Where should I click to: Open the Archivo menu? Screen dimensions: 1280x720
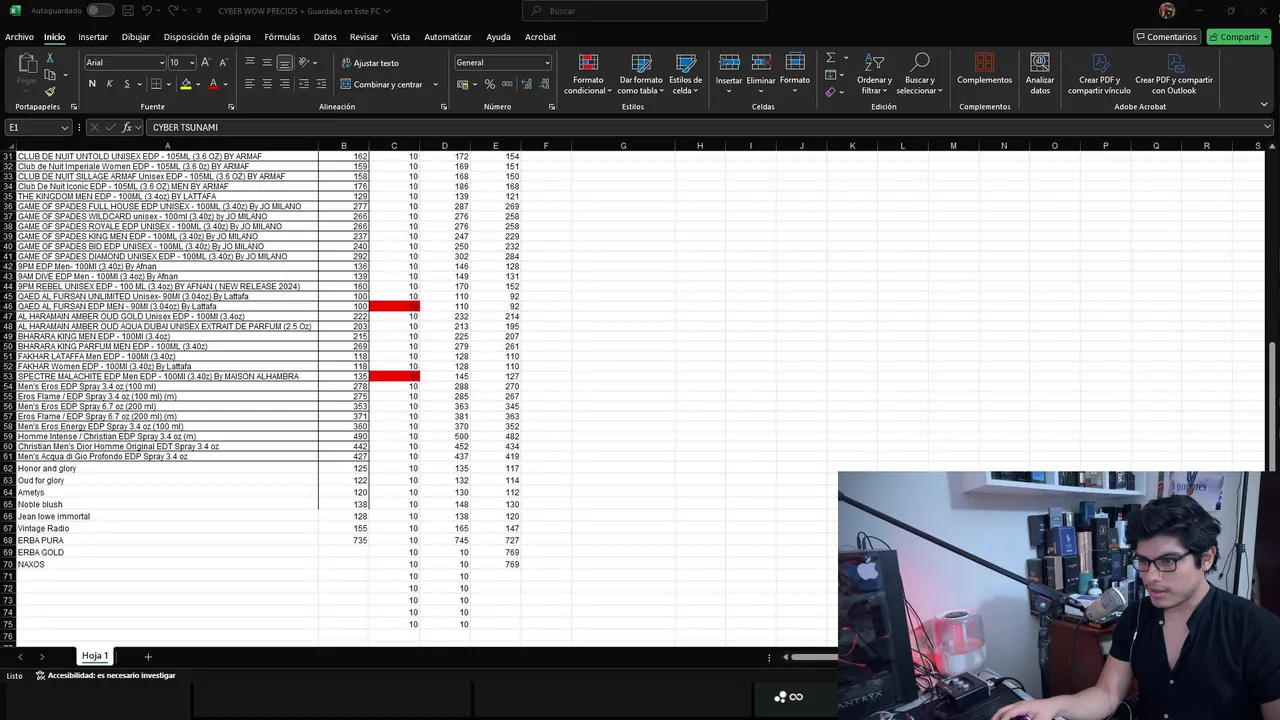(x=19, y=37)
